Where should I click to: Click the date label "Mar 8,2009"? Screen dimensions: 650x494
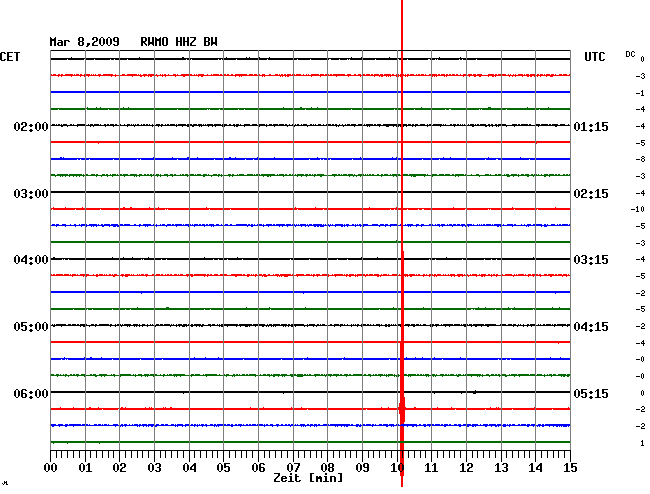(84, 42)
